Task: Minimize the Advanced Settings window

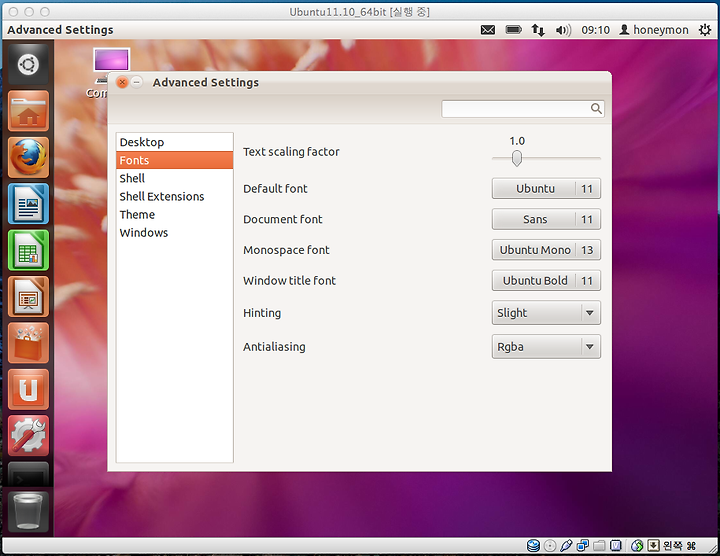Action: click(137, 83)
